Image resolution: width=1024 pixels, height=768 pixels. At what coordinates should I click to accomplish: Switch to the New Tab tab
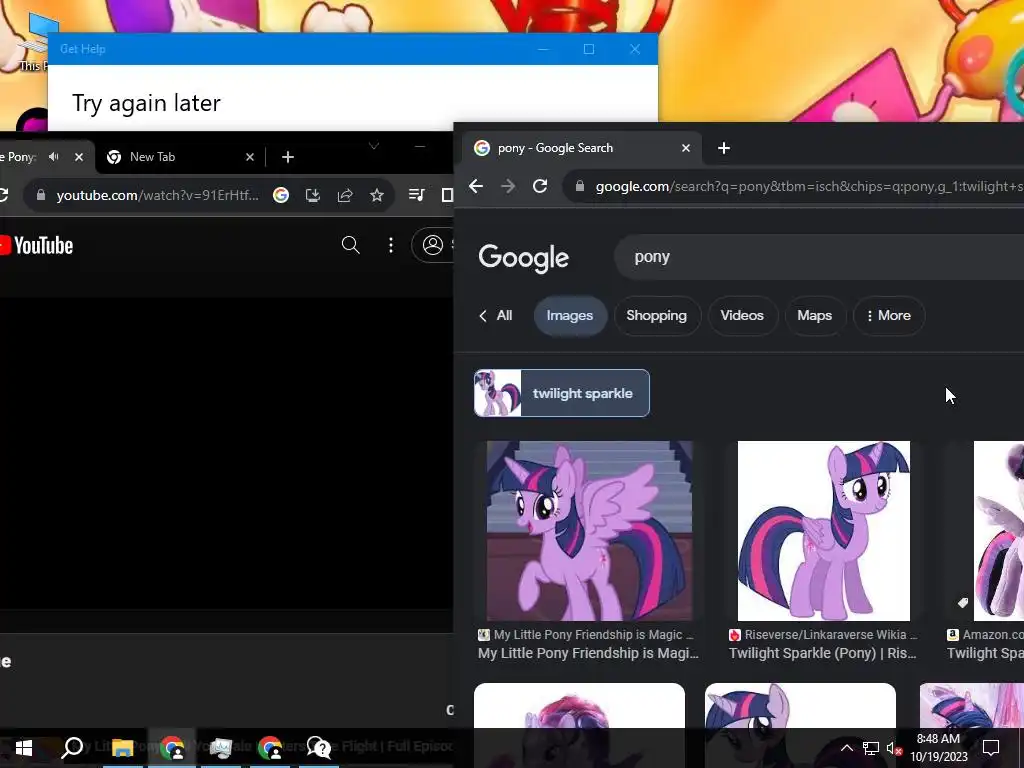178,157
